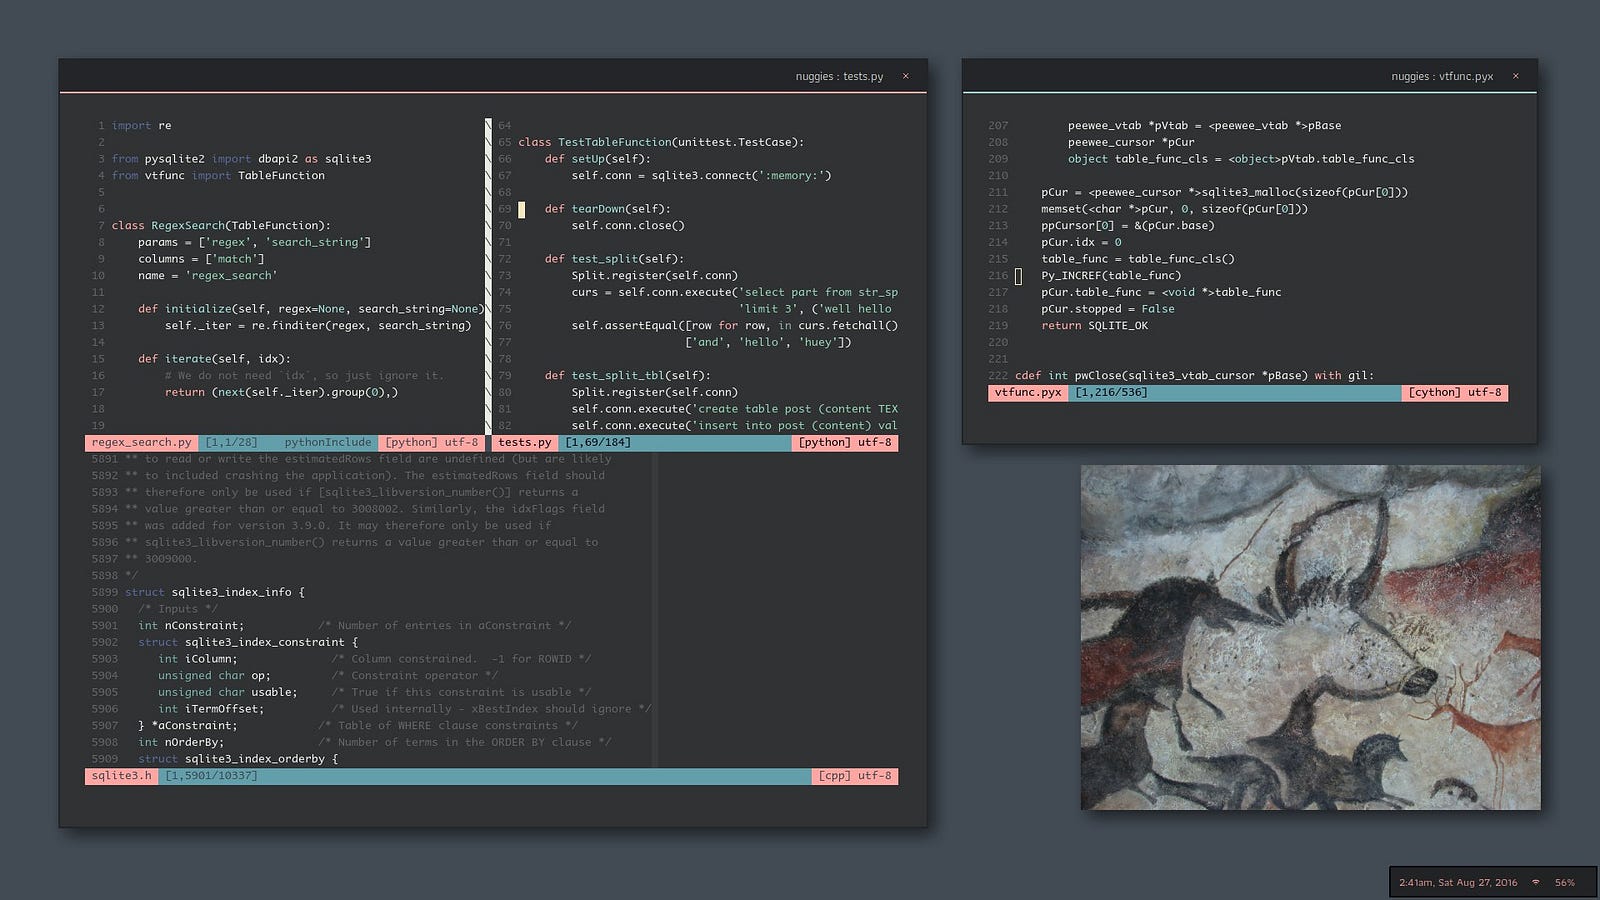Click 'def tearDown(self):'
The image size is (1600, 900).
tap(608, 209)
